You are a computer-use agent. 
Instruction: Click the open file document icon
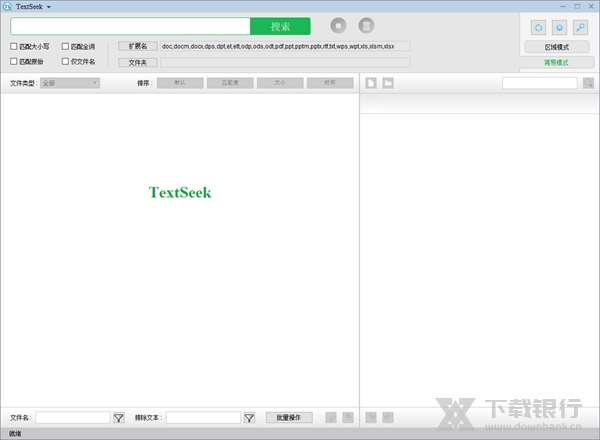pyautogui.click(x=371, y=83)
